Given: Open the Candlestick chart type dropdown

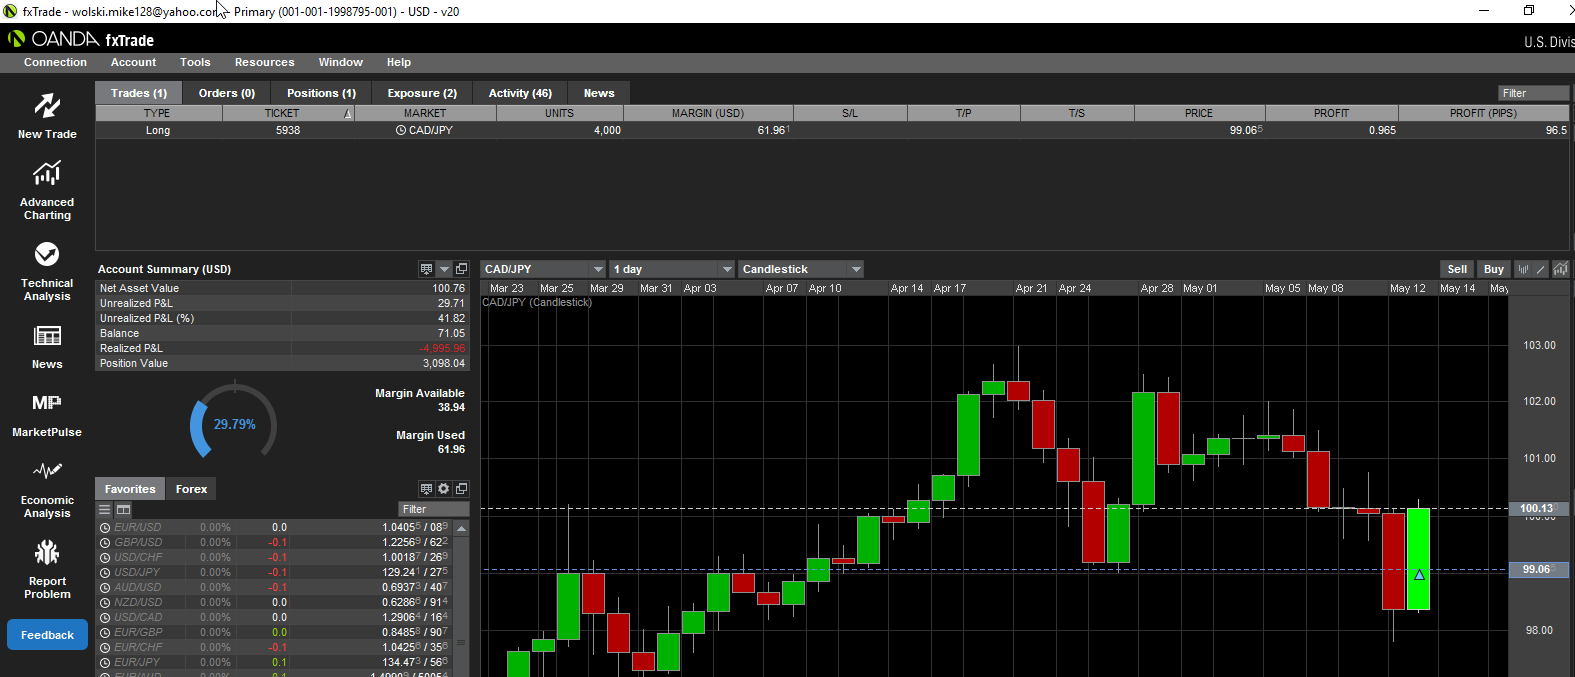Looking at the screenshot, I should point(801,269).
